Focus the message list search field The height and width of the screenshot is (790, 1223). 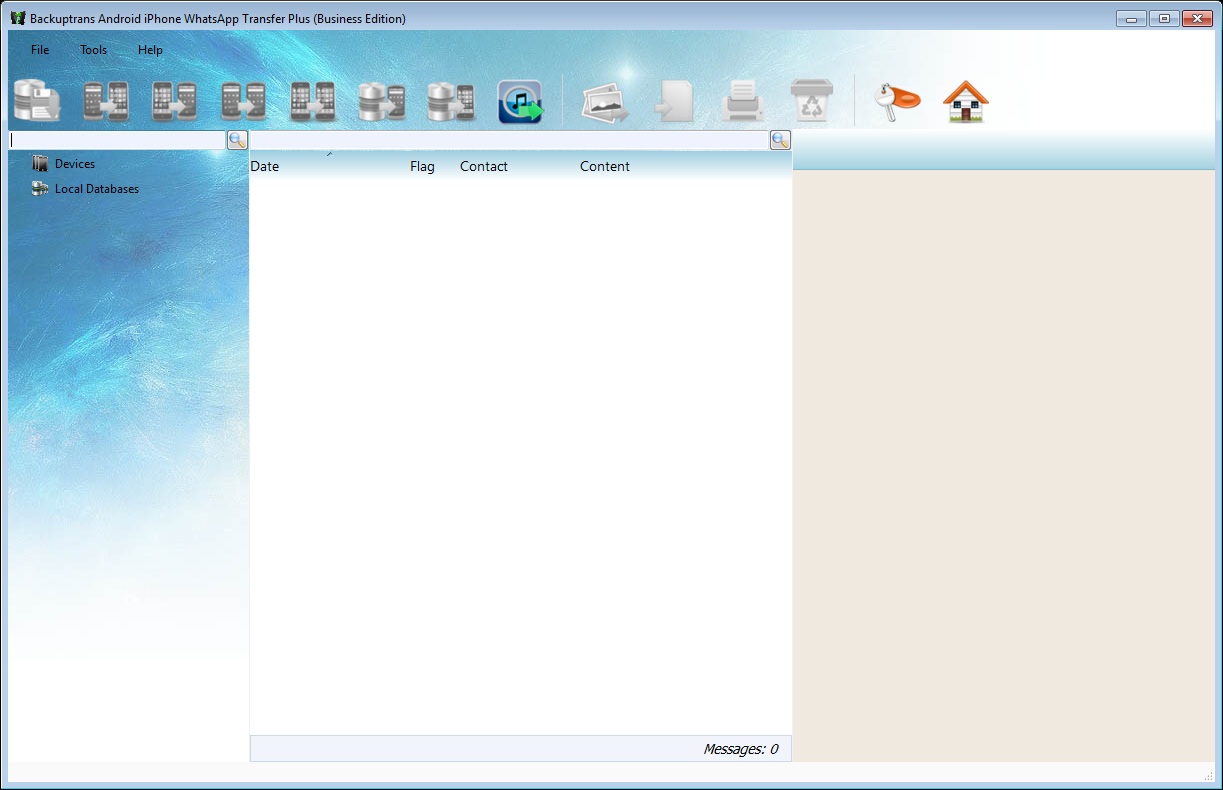(x=508, y=140)
